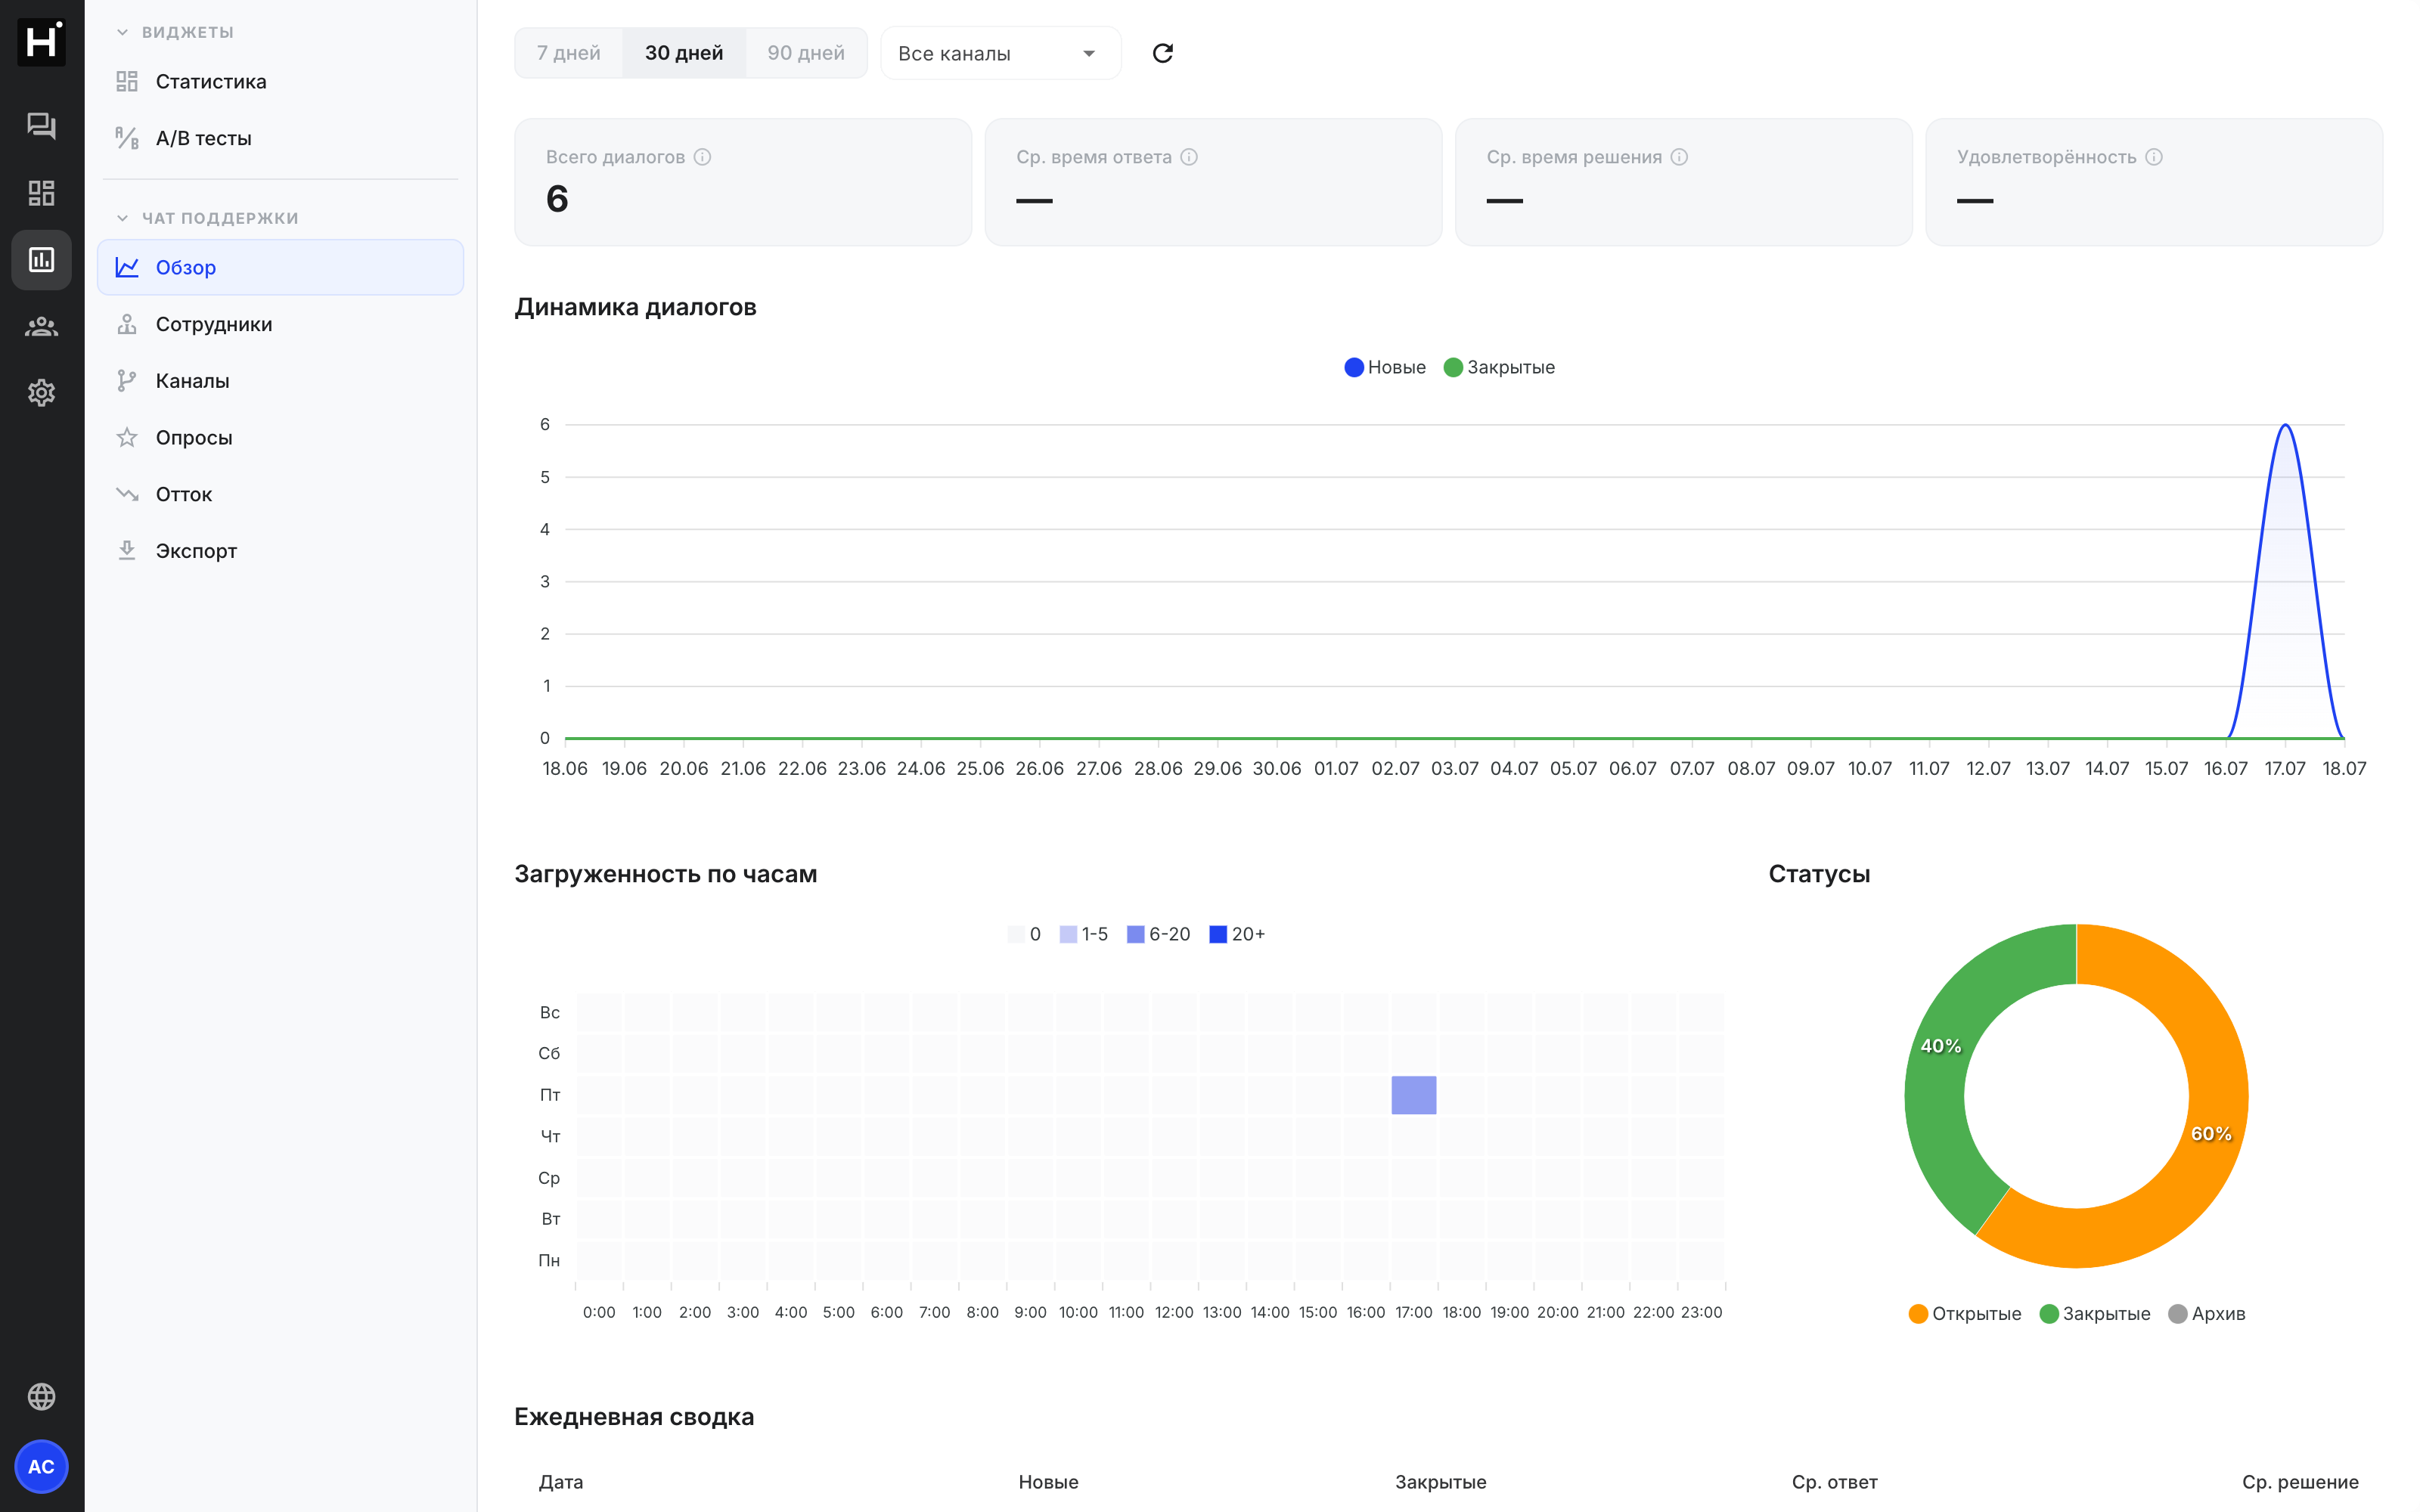Show info tooltip for Всего диалогов
The image size is (2420, 1512).
tap(702, 157)
